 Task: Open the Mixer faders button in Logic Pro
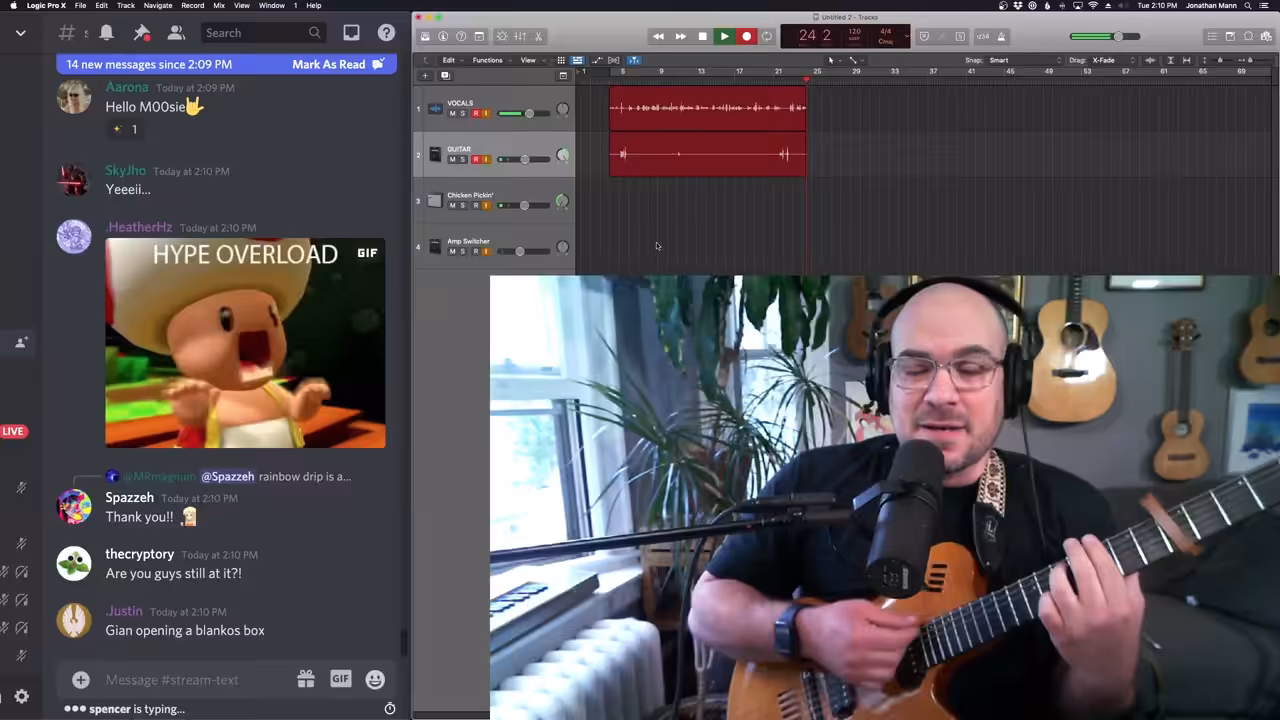pos(520,36)
